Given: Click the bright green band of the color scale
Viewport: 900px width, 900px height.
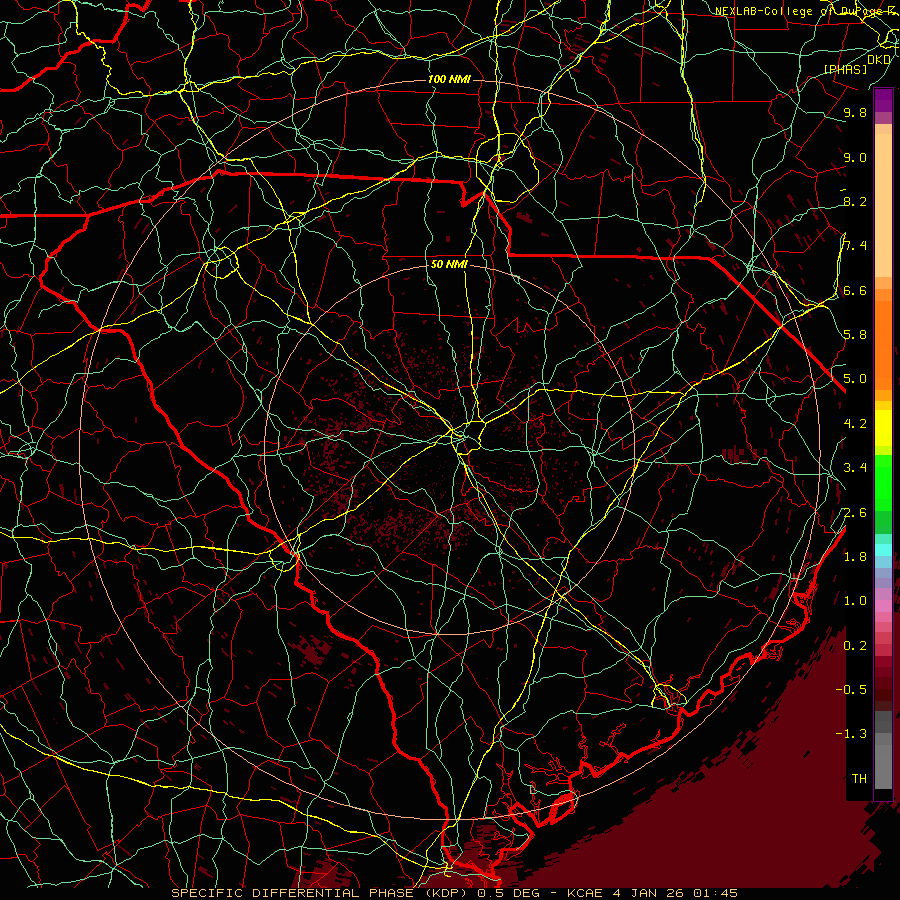Looking at the screenshot, I should pos(883,483).
